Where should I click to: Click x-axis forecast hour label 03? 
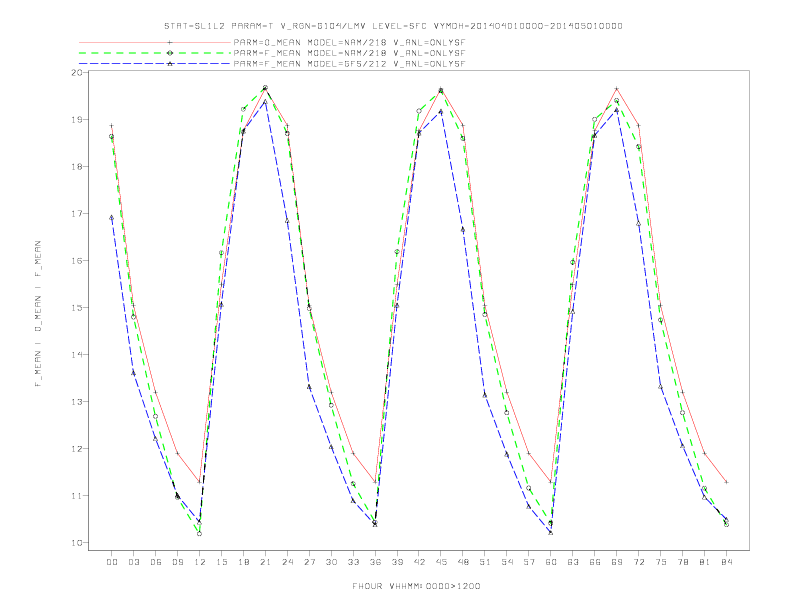[133, 562]
